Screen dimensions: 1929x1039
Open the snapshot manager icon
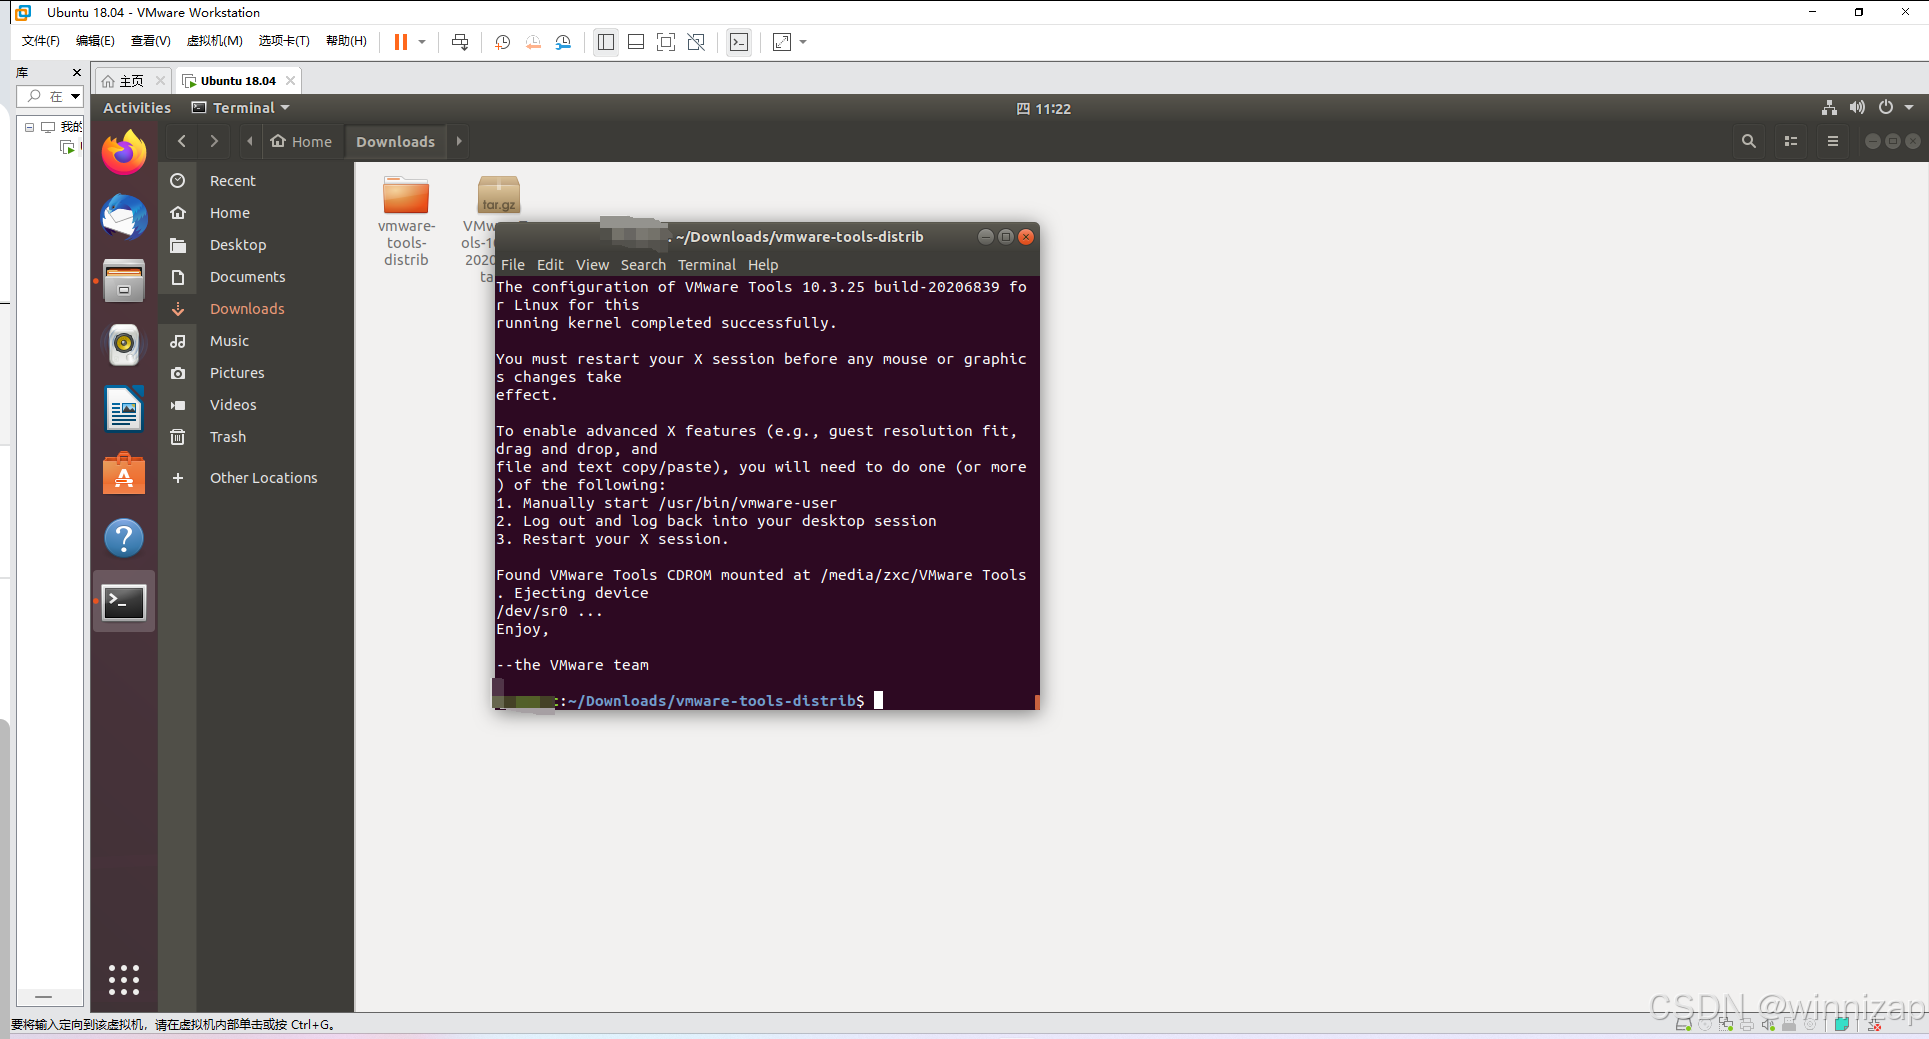point(564,42)
